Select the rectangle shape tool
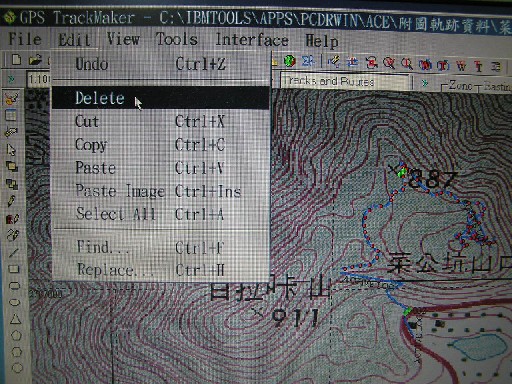Viewport: 512px width, 384px height. 14,269
